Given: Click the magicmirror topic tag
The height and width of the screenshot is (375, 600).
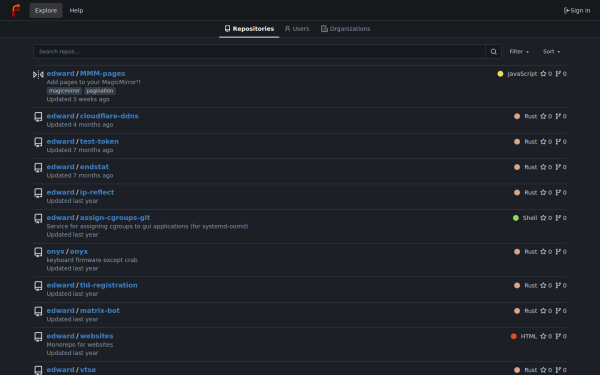Looking at the screenshot, I should pos(64,91).
